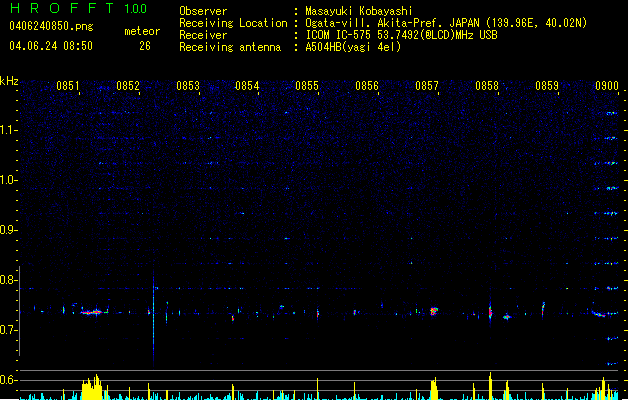Click the date stamp 04.06.24 08:50
The height and width of the screenshot is (400, 629).
click(51, 46)
